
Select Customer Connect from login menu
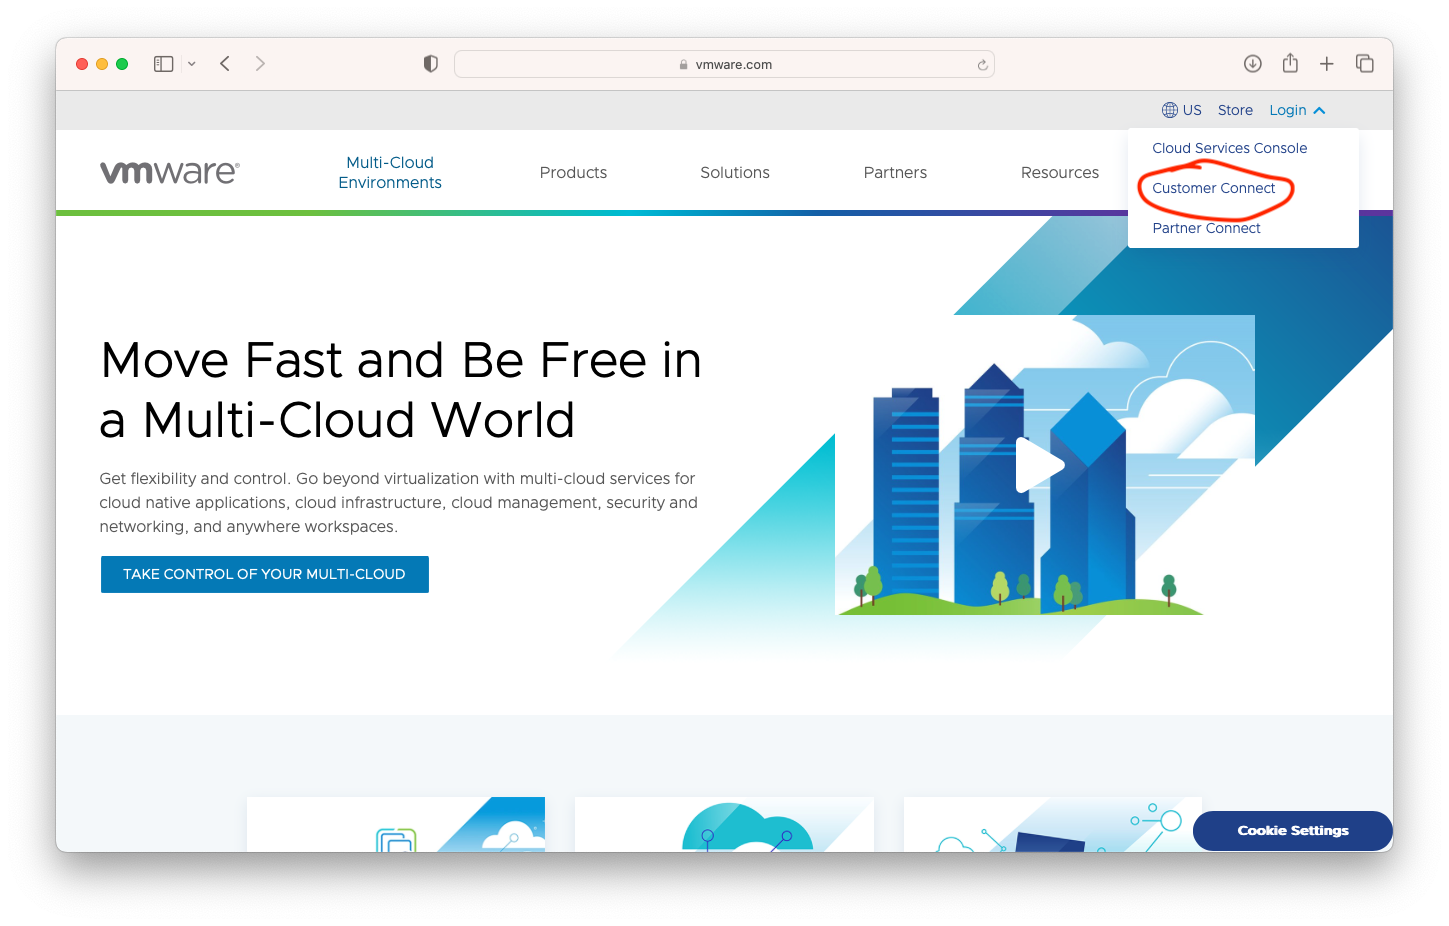(x=1213, y=188)
